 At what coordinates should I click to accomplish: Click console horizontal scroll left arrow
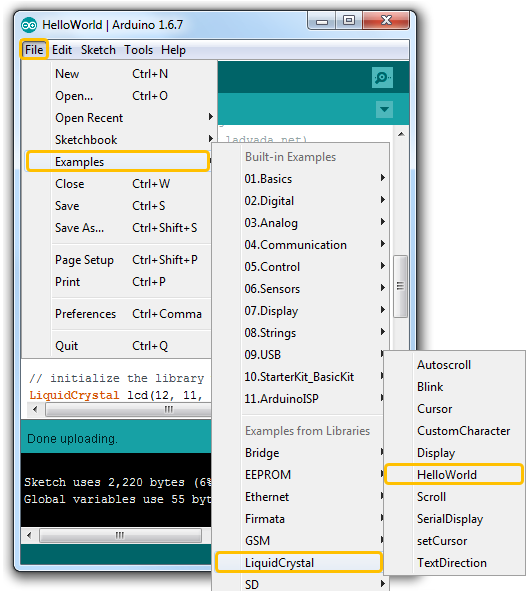pyautogui.click(x=30, y=536)
